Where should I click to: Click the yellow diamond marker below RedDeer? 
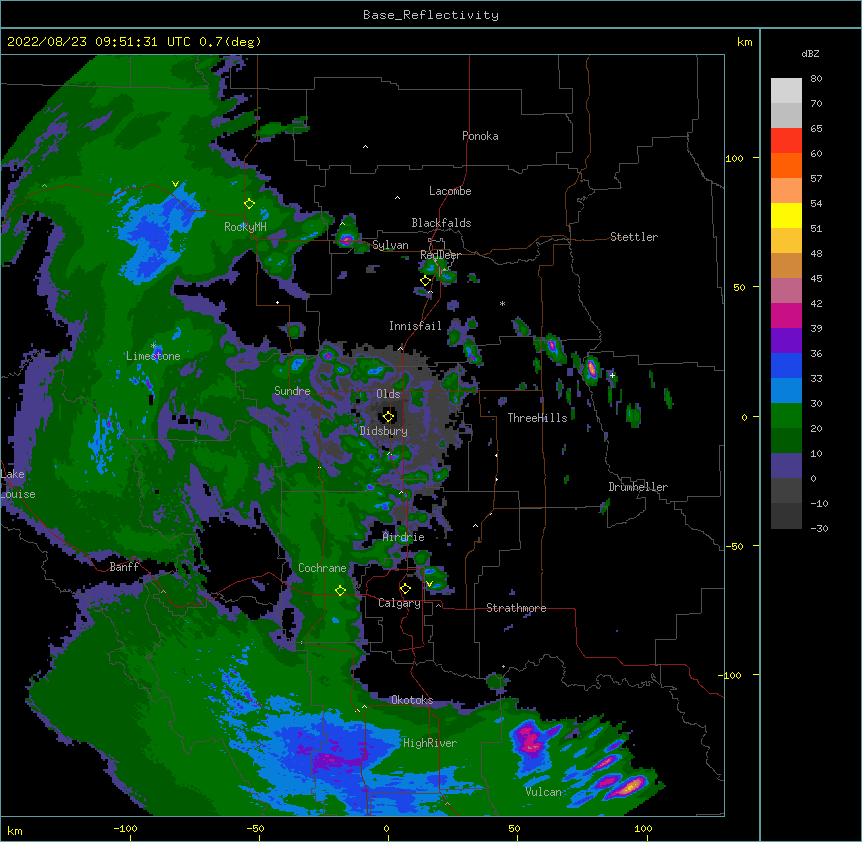click(425, 281)
